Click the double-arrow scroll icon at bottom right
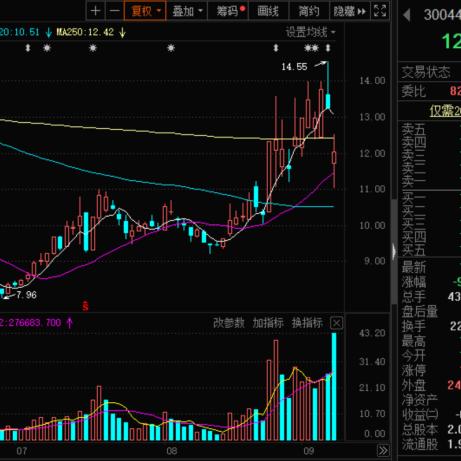Viewport: 461px width, 461px height. (383, 450)
